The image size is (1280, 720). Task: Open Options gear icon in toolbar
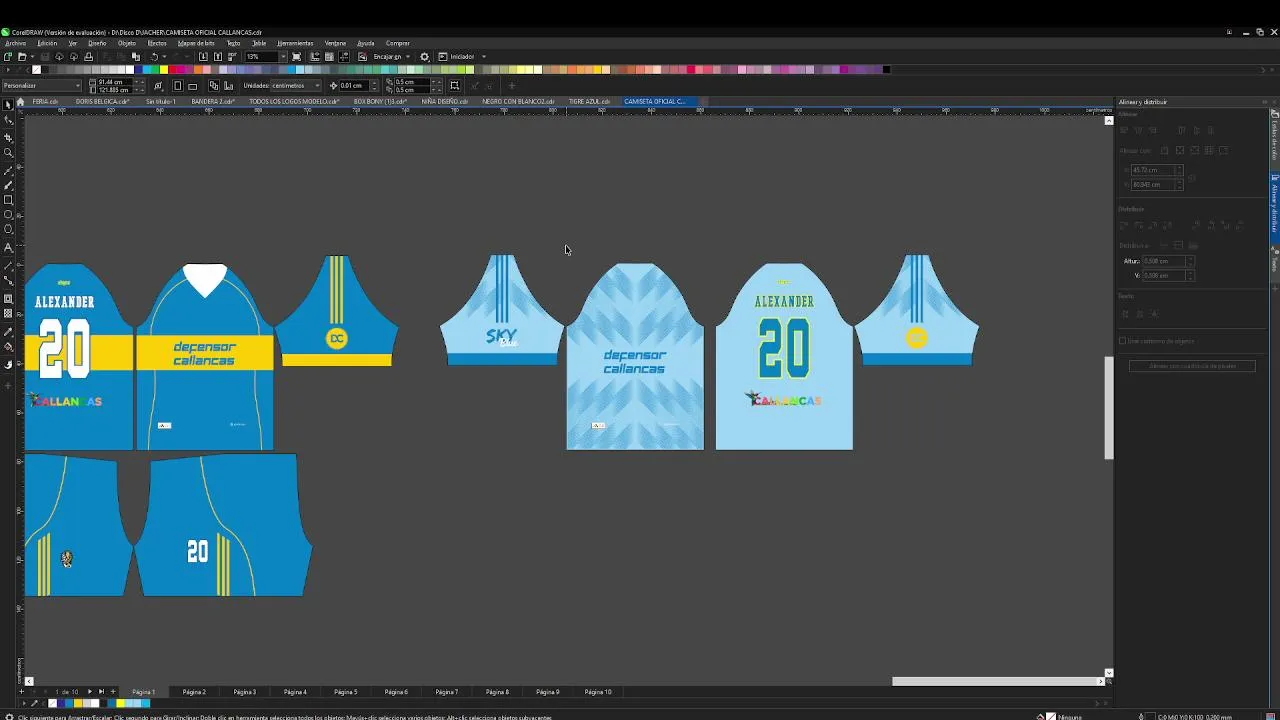[424, 57]
